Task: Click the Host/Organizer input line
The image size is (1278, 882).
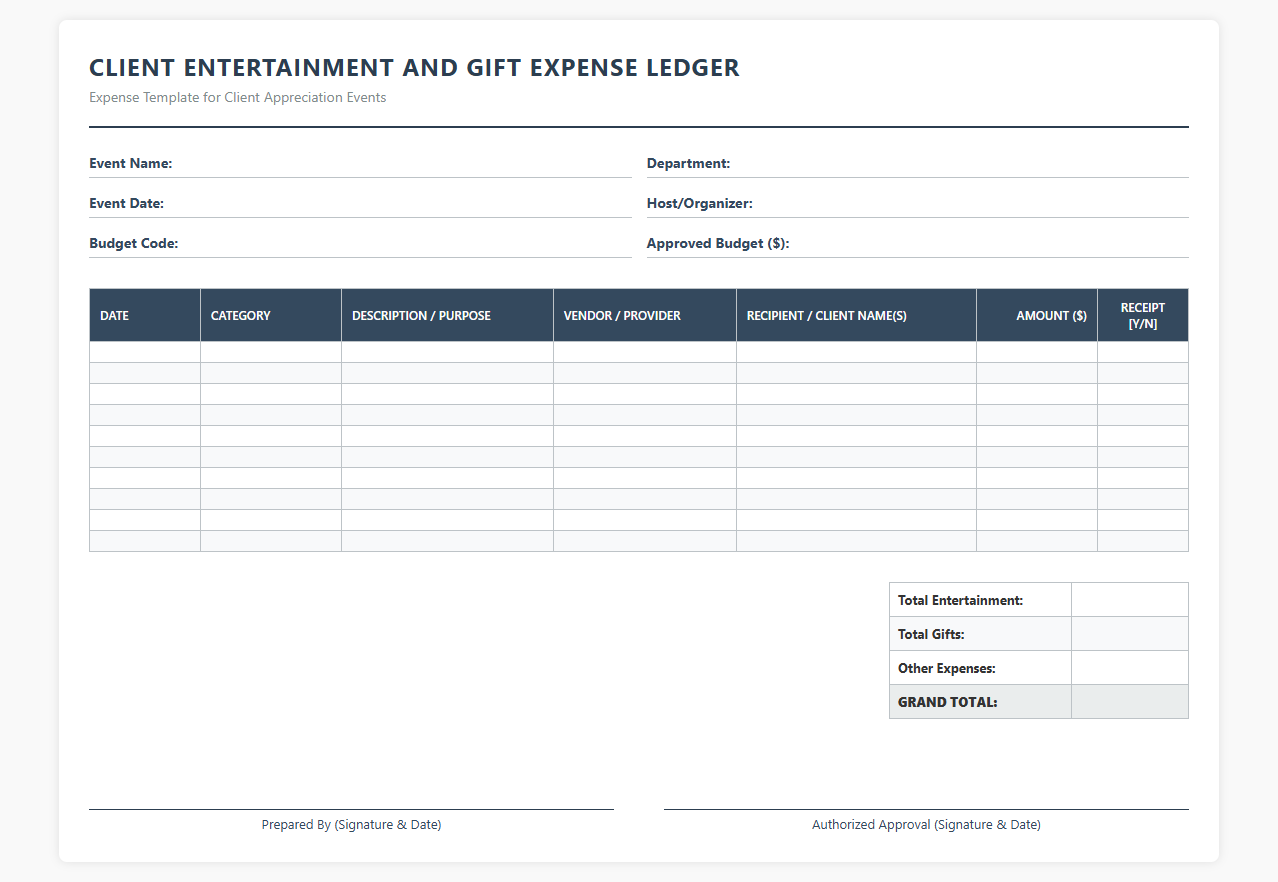Action: pos(971,203)
